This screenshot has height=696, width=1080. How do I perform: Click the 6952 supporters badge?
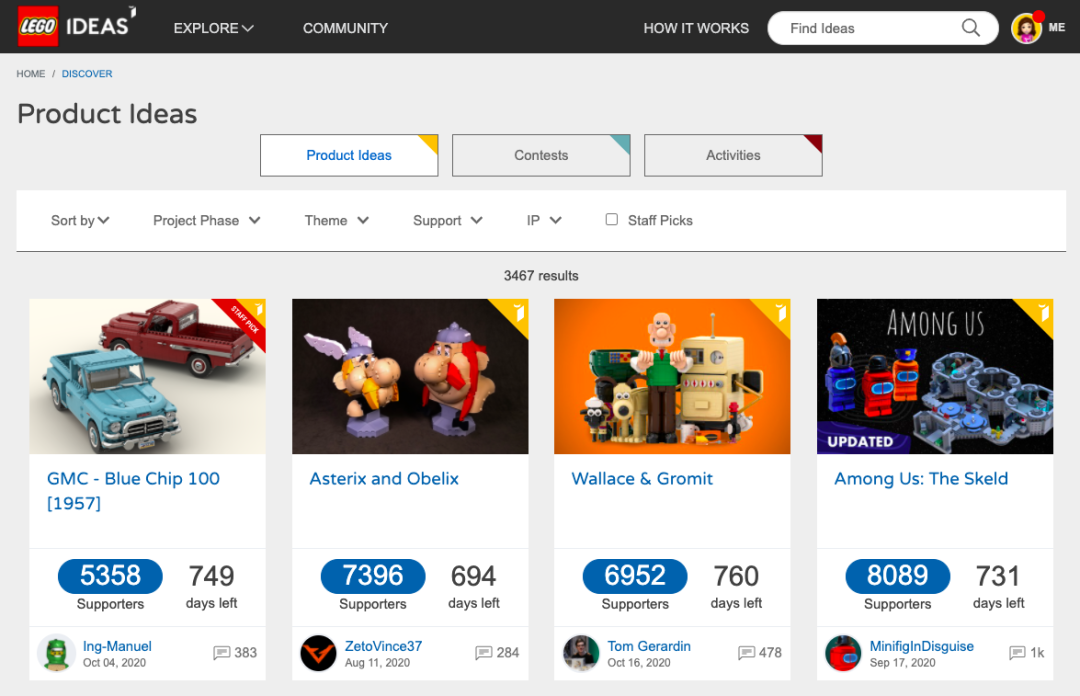coord(635,576)
